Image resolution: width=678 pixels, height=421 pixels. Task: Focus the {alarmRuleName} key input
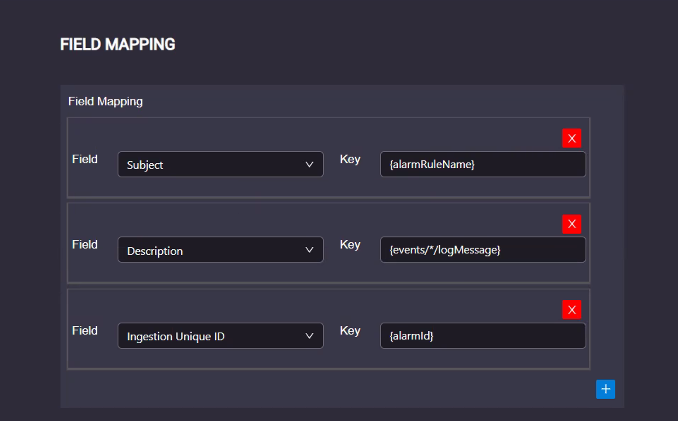pos(483,164)
